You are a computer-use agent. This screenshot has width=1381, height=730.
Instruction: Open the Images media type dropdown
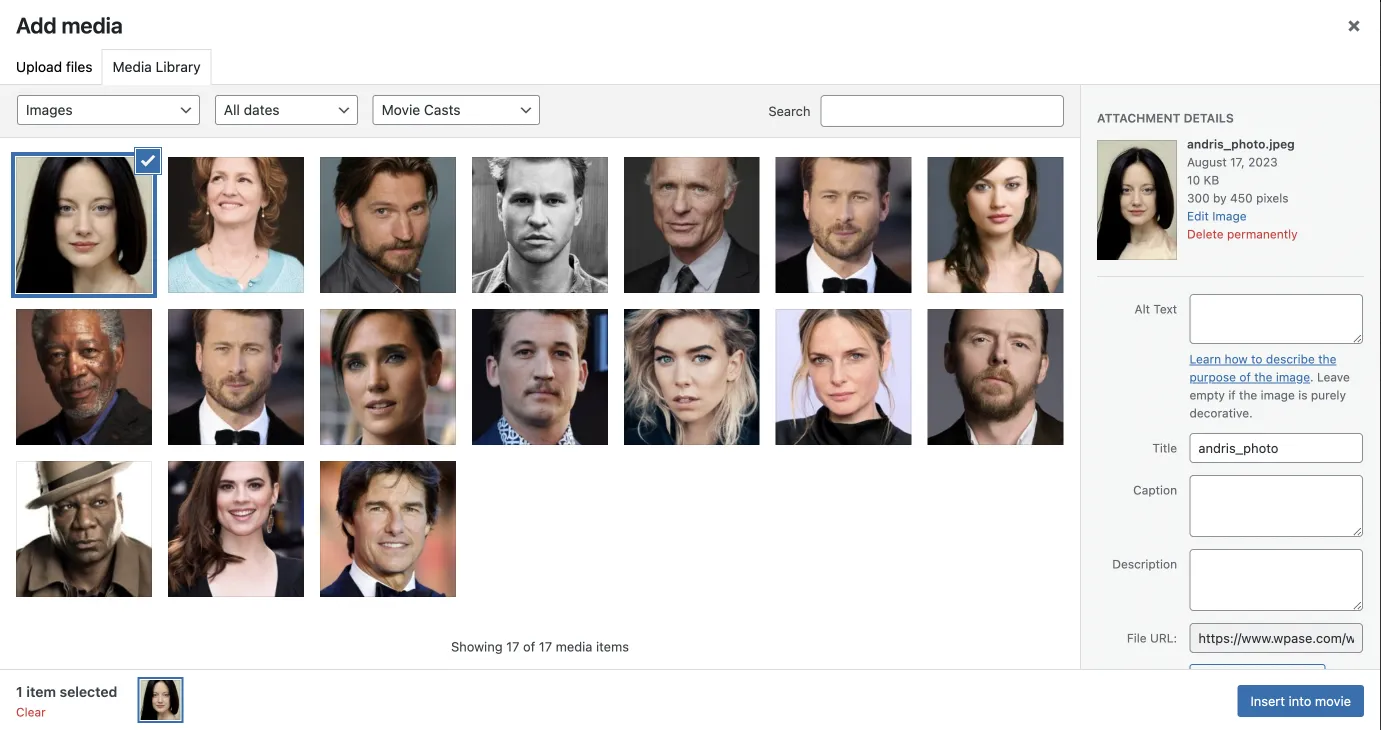click(108, 110)
